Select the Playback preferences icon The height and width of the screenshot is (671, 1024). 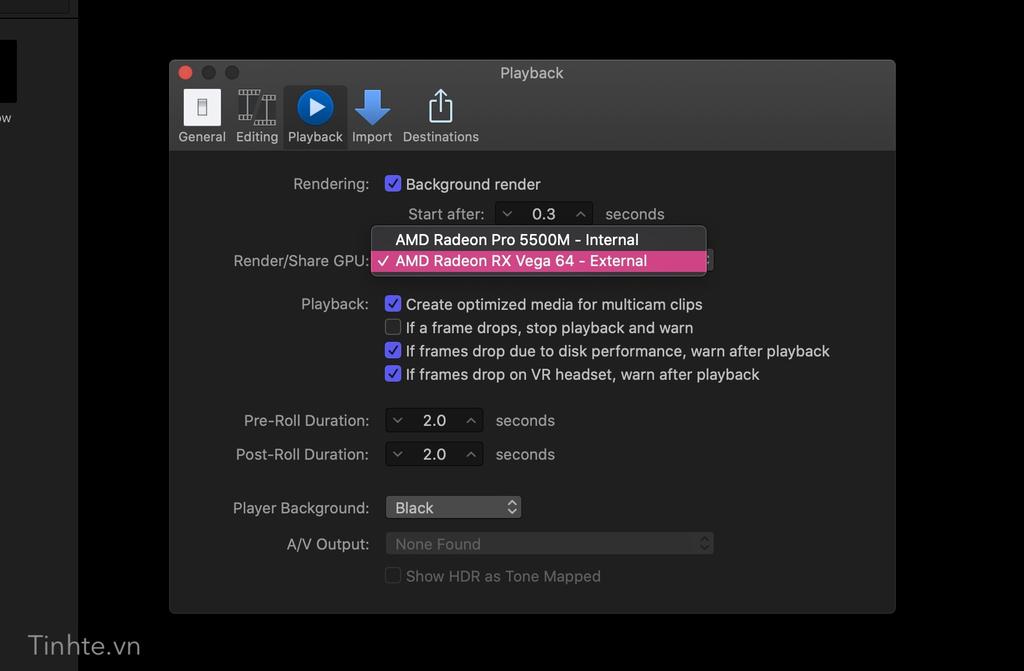(315, 116)
